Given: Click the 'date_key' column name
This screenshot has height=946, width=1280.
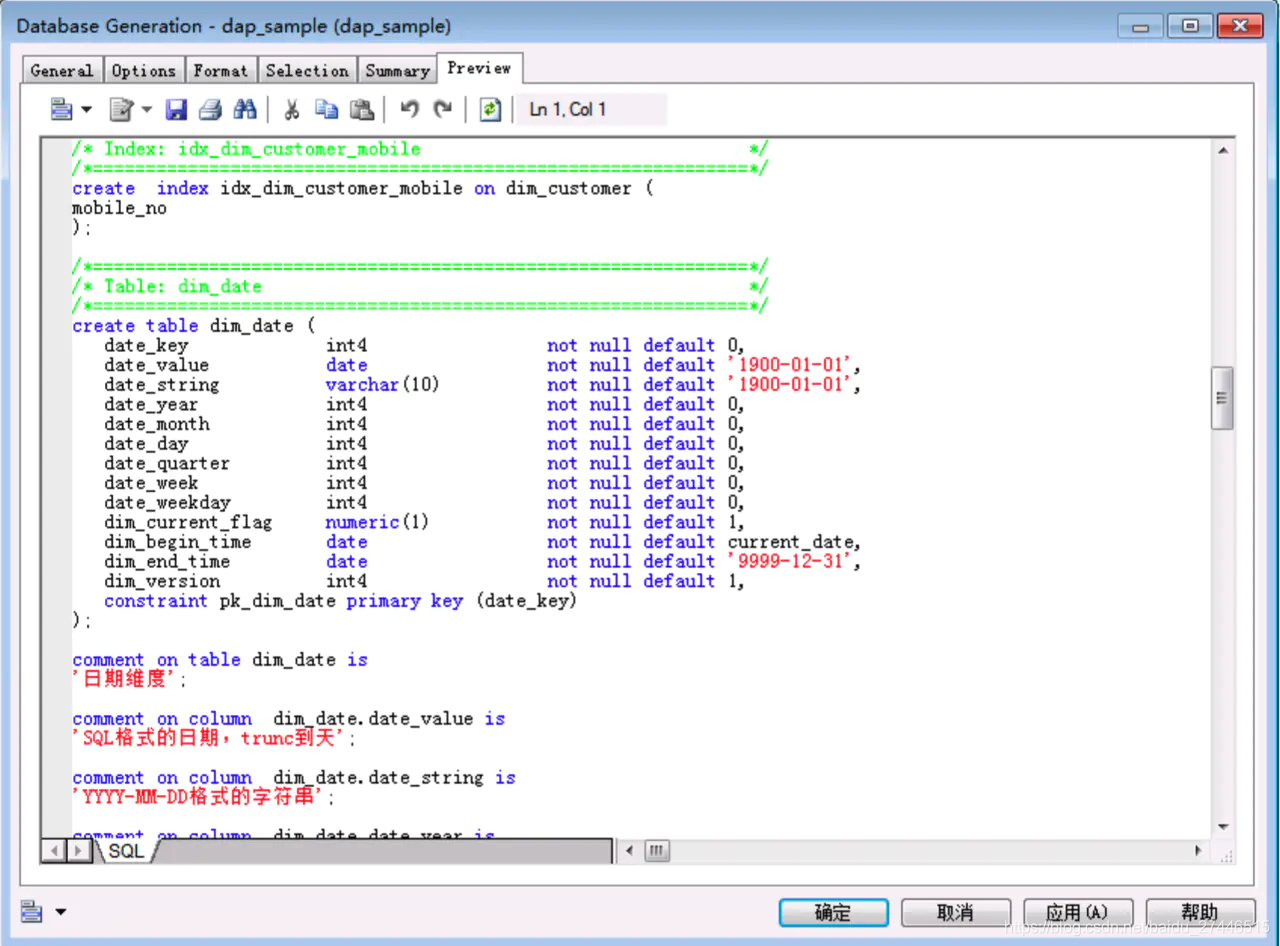Looking at the screenshot, I should point(146,346).
